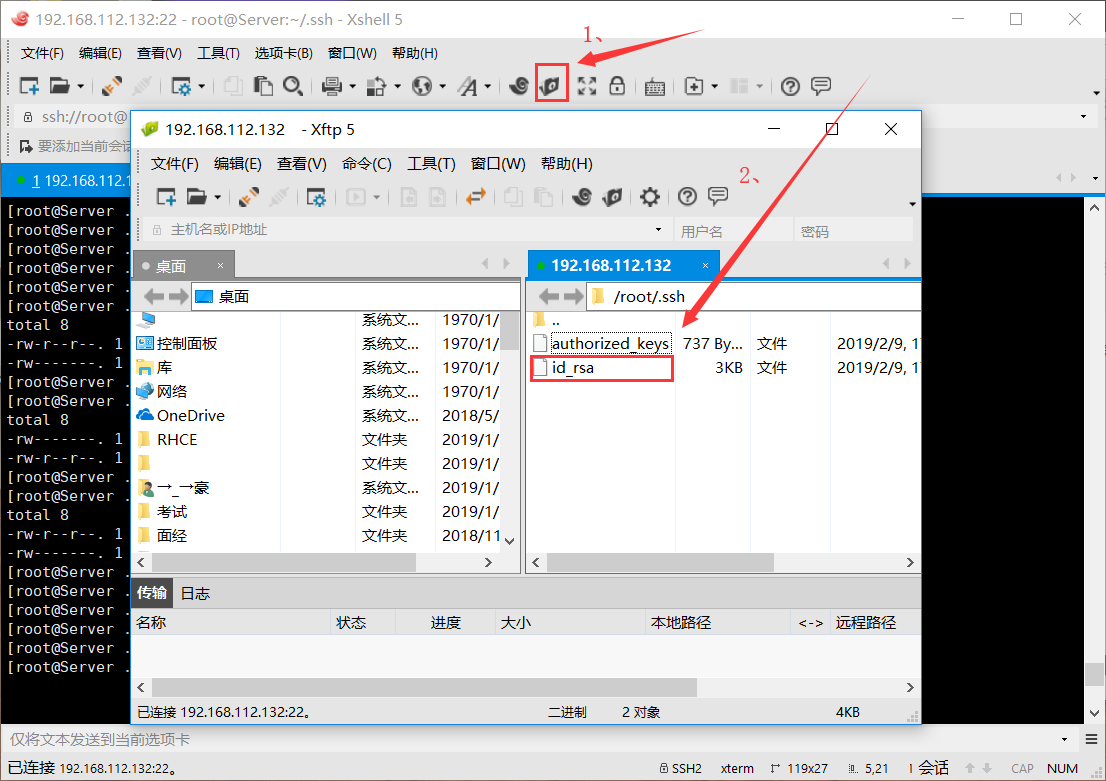Select 传输 tab in Xftp
Screen dimensions: 1106x781
[x=152, y=593]
